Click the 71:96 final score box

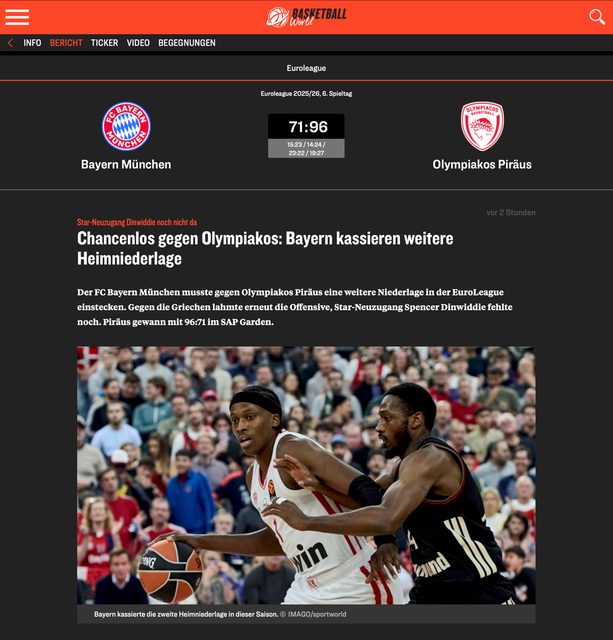306,126
